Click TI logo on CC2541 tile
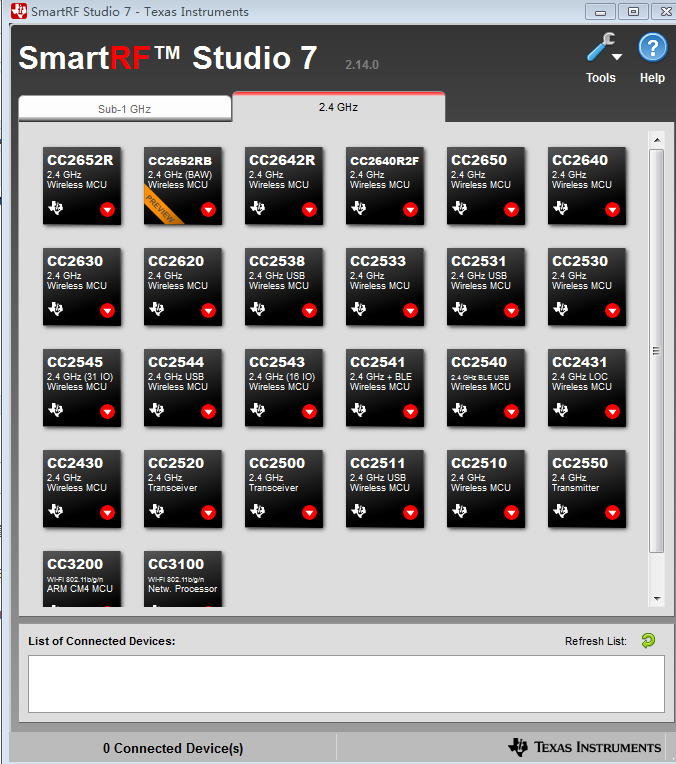This screenshot has width=676, height=764. click(359, 410)
